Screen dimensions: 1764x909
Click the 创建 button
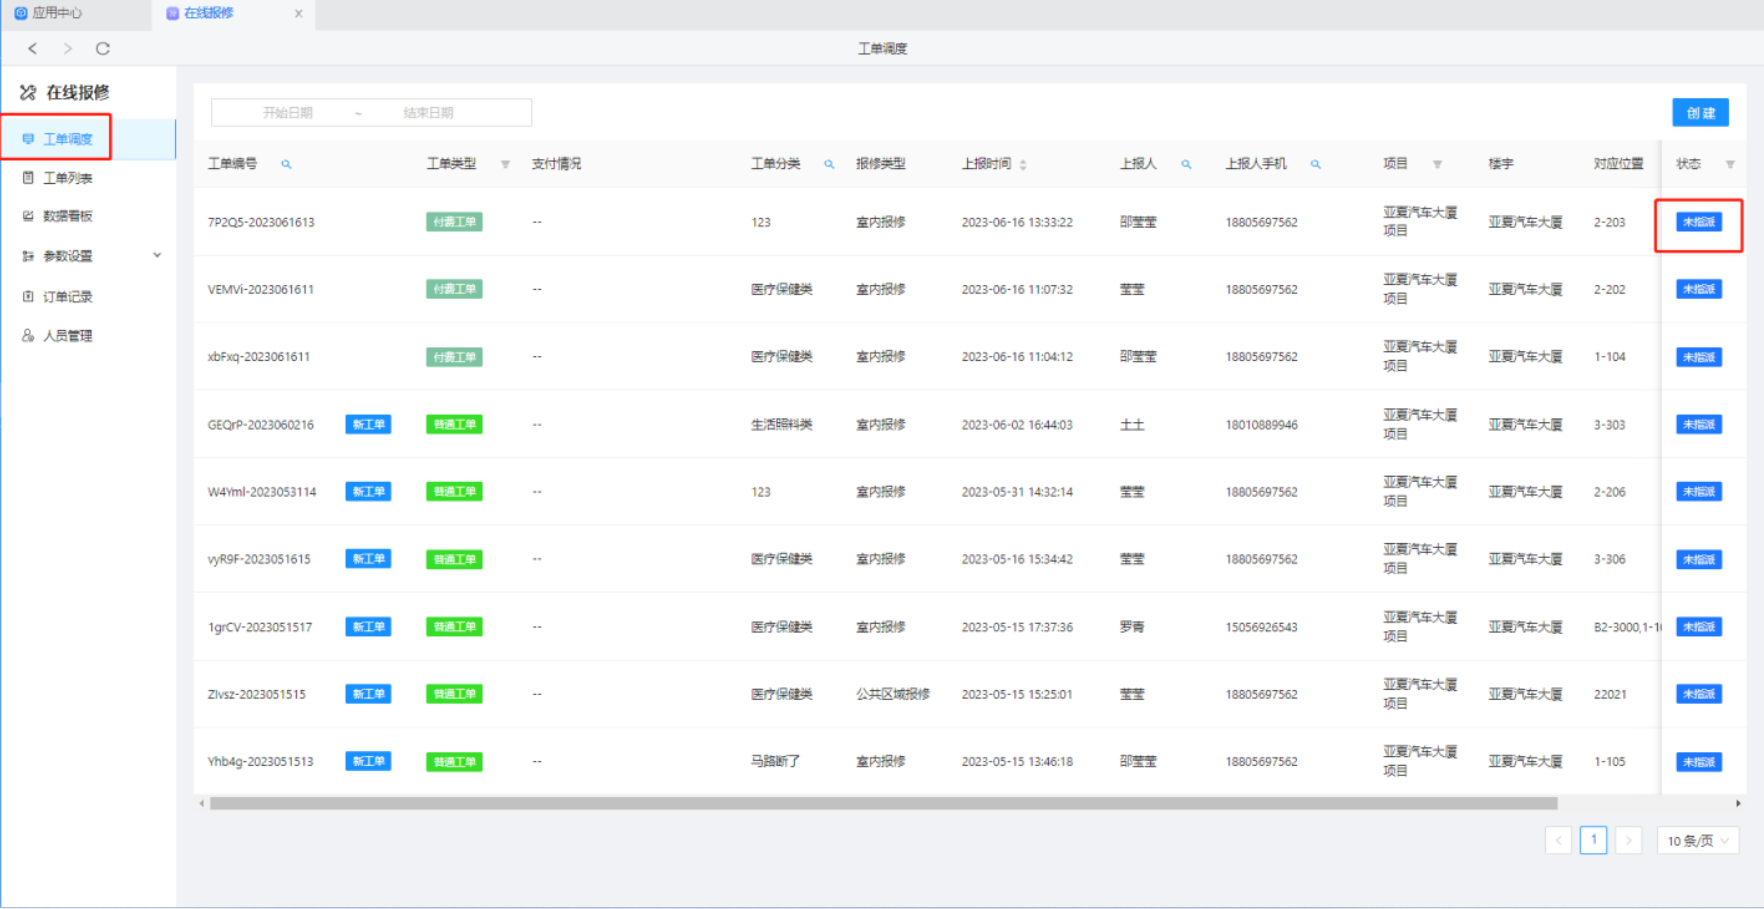pyautogui.click(x=1700, y=113)
